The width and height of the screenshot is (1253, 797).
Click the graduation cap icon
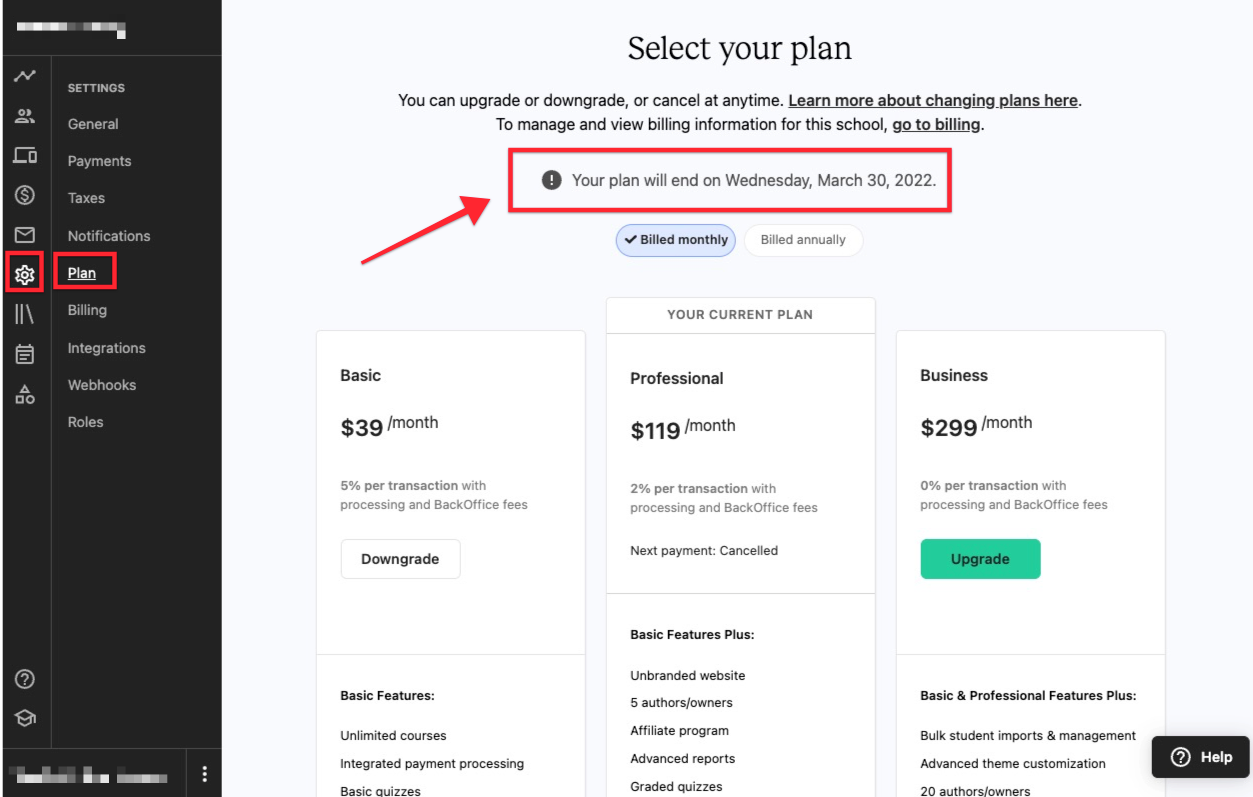pos(25,718)
